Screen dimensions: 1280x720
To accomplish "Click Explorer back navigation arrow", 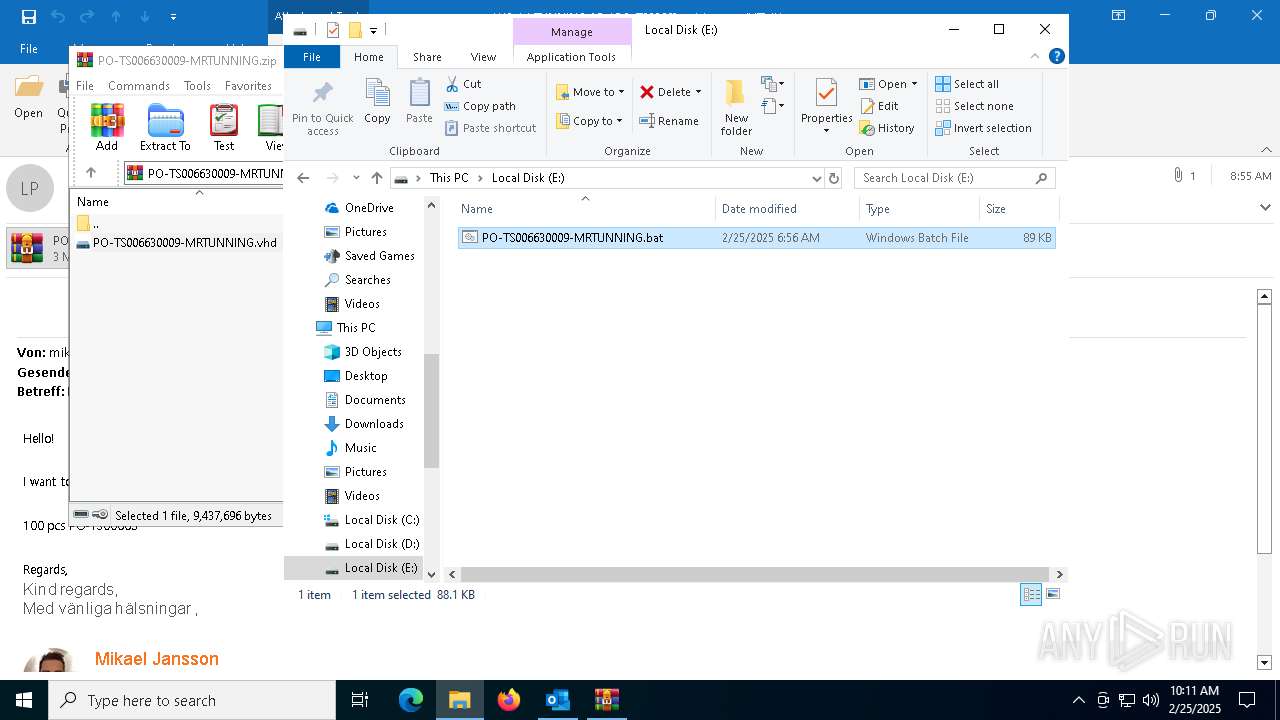I will click(303, 178).
